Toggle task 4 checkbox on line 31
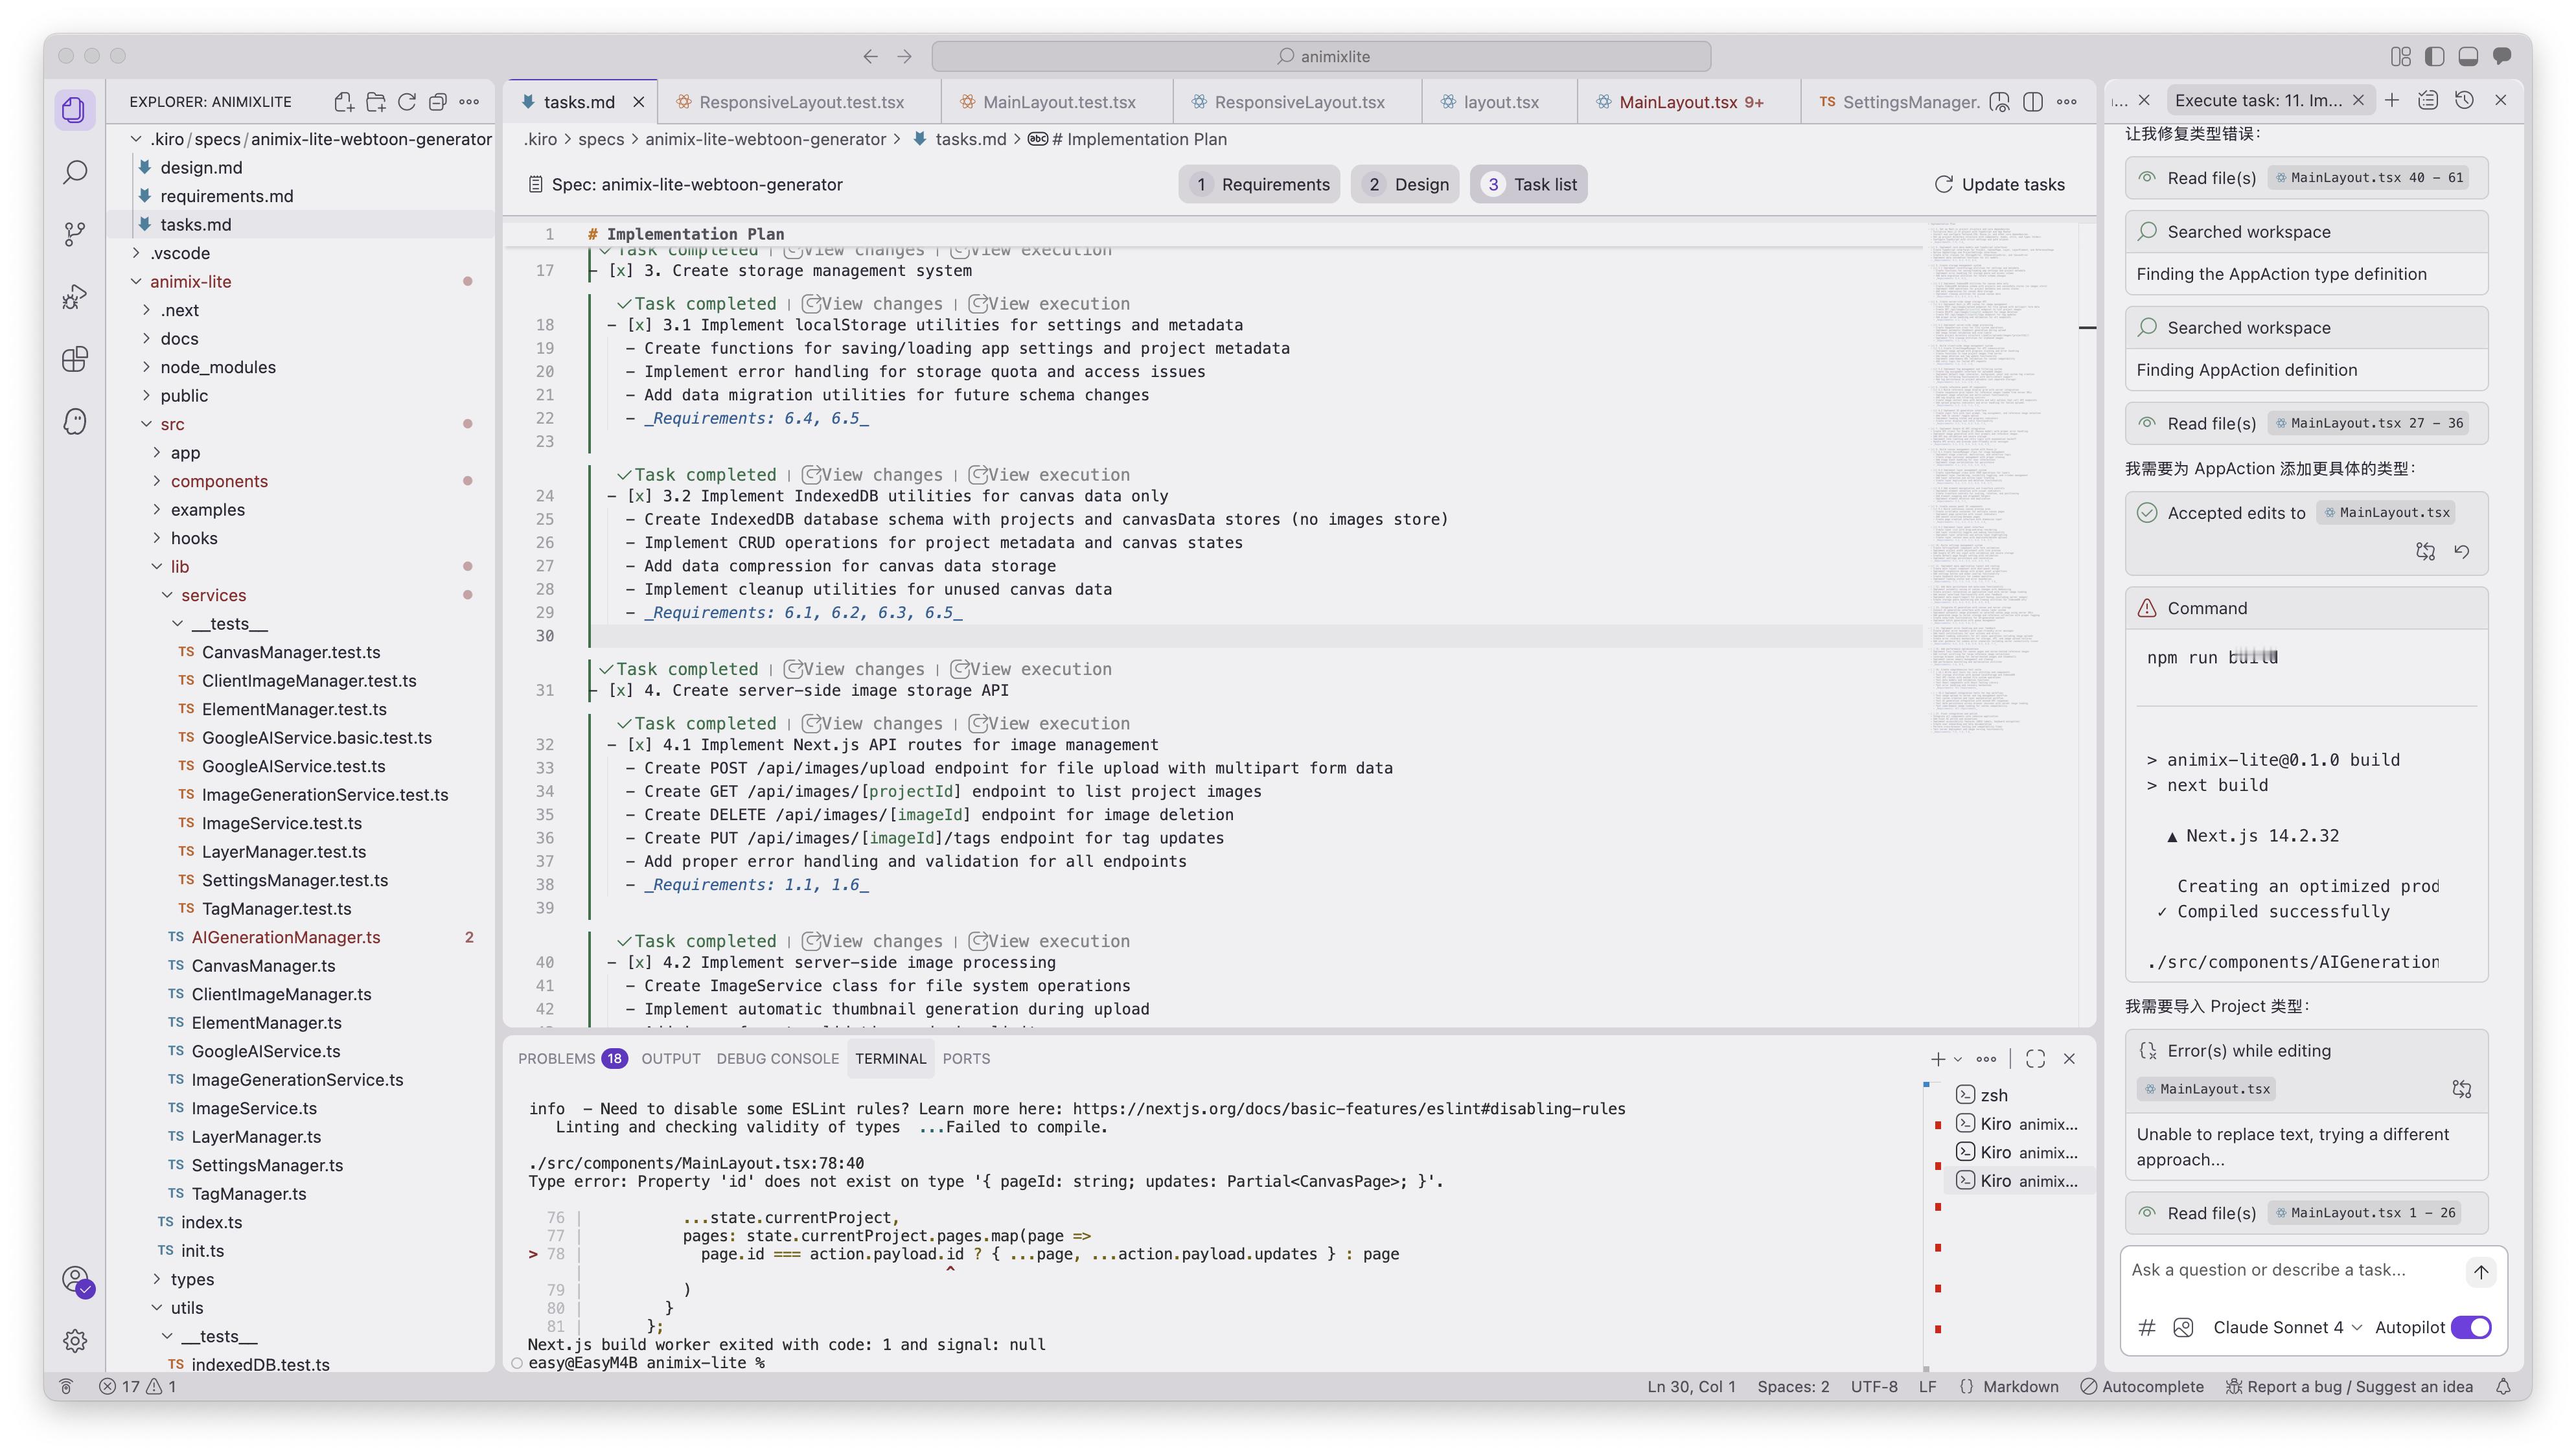Screen dimensions: 2576x1455 point(621,691)
